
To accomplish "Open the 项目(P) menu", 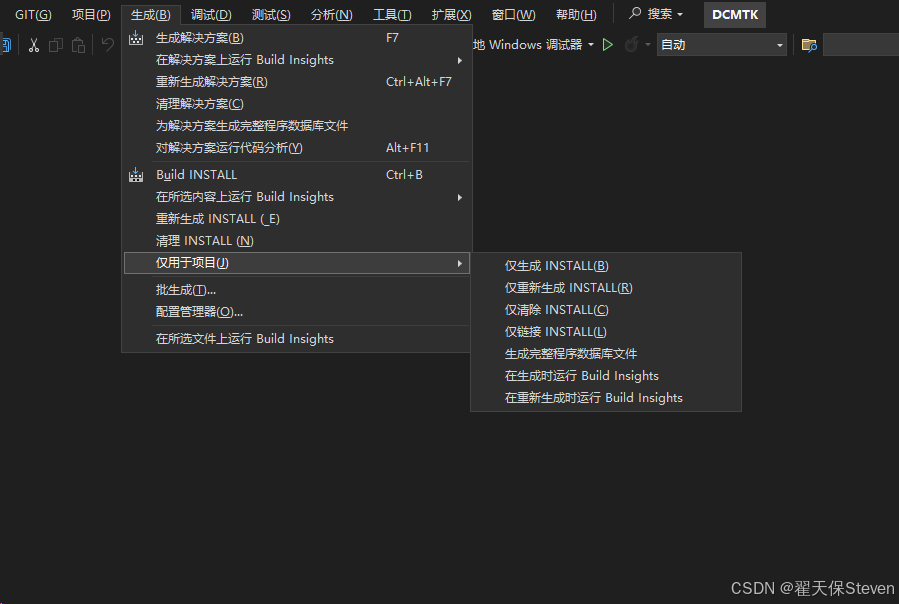I will 91,14.
